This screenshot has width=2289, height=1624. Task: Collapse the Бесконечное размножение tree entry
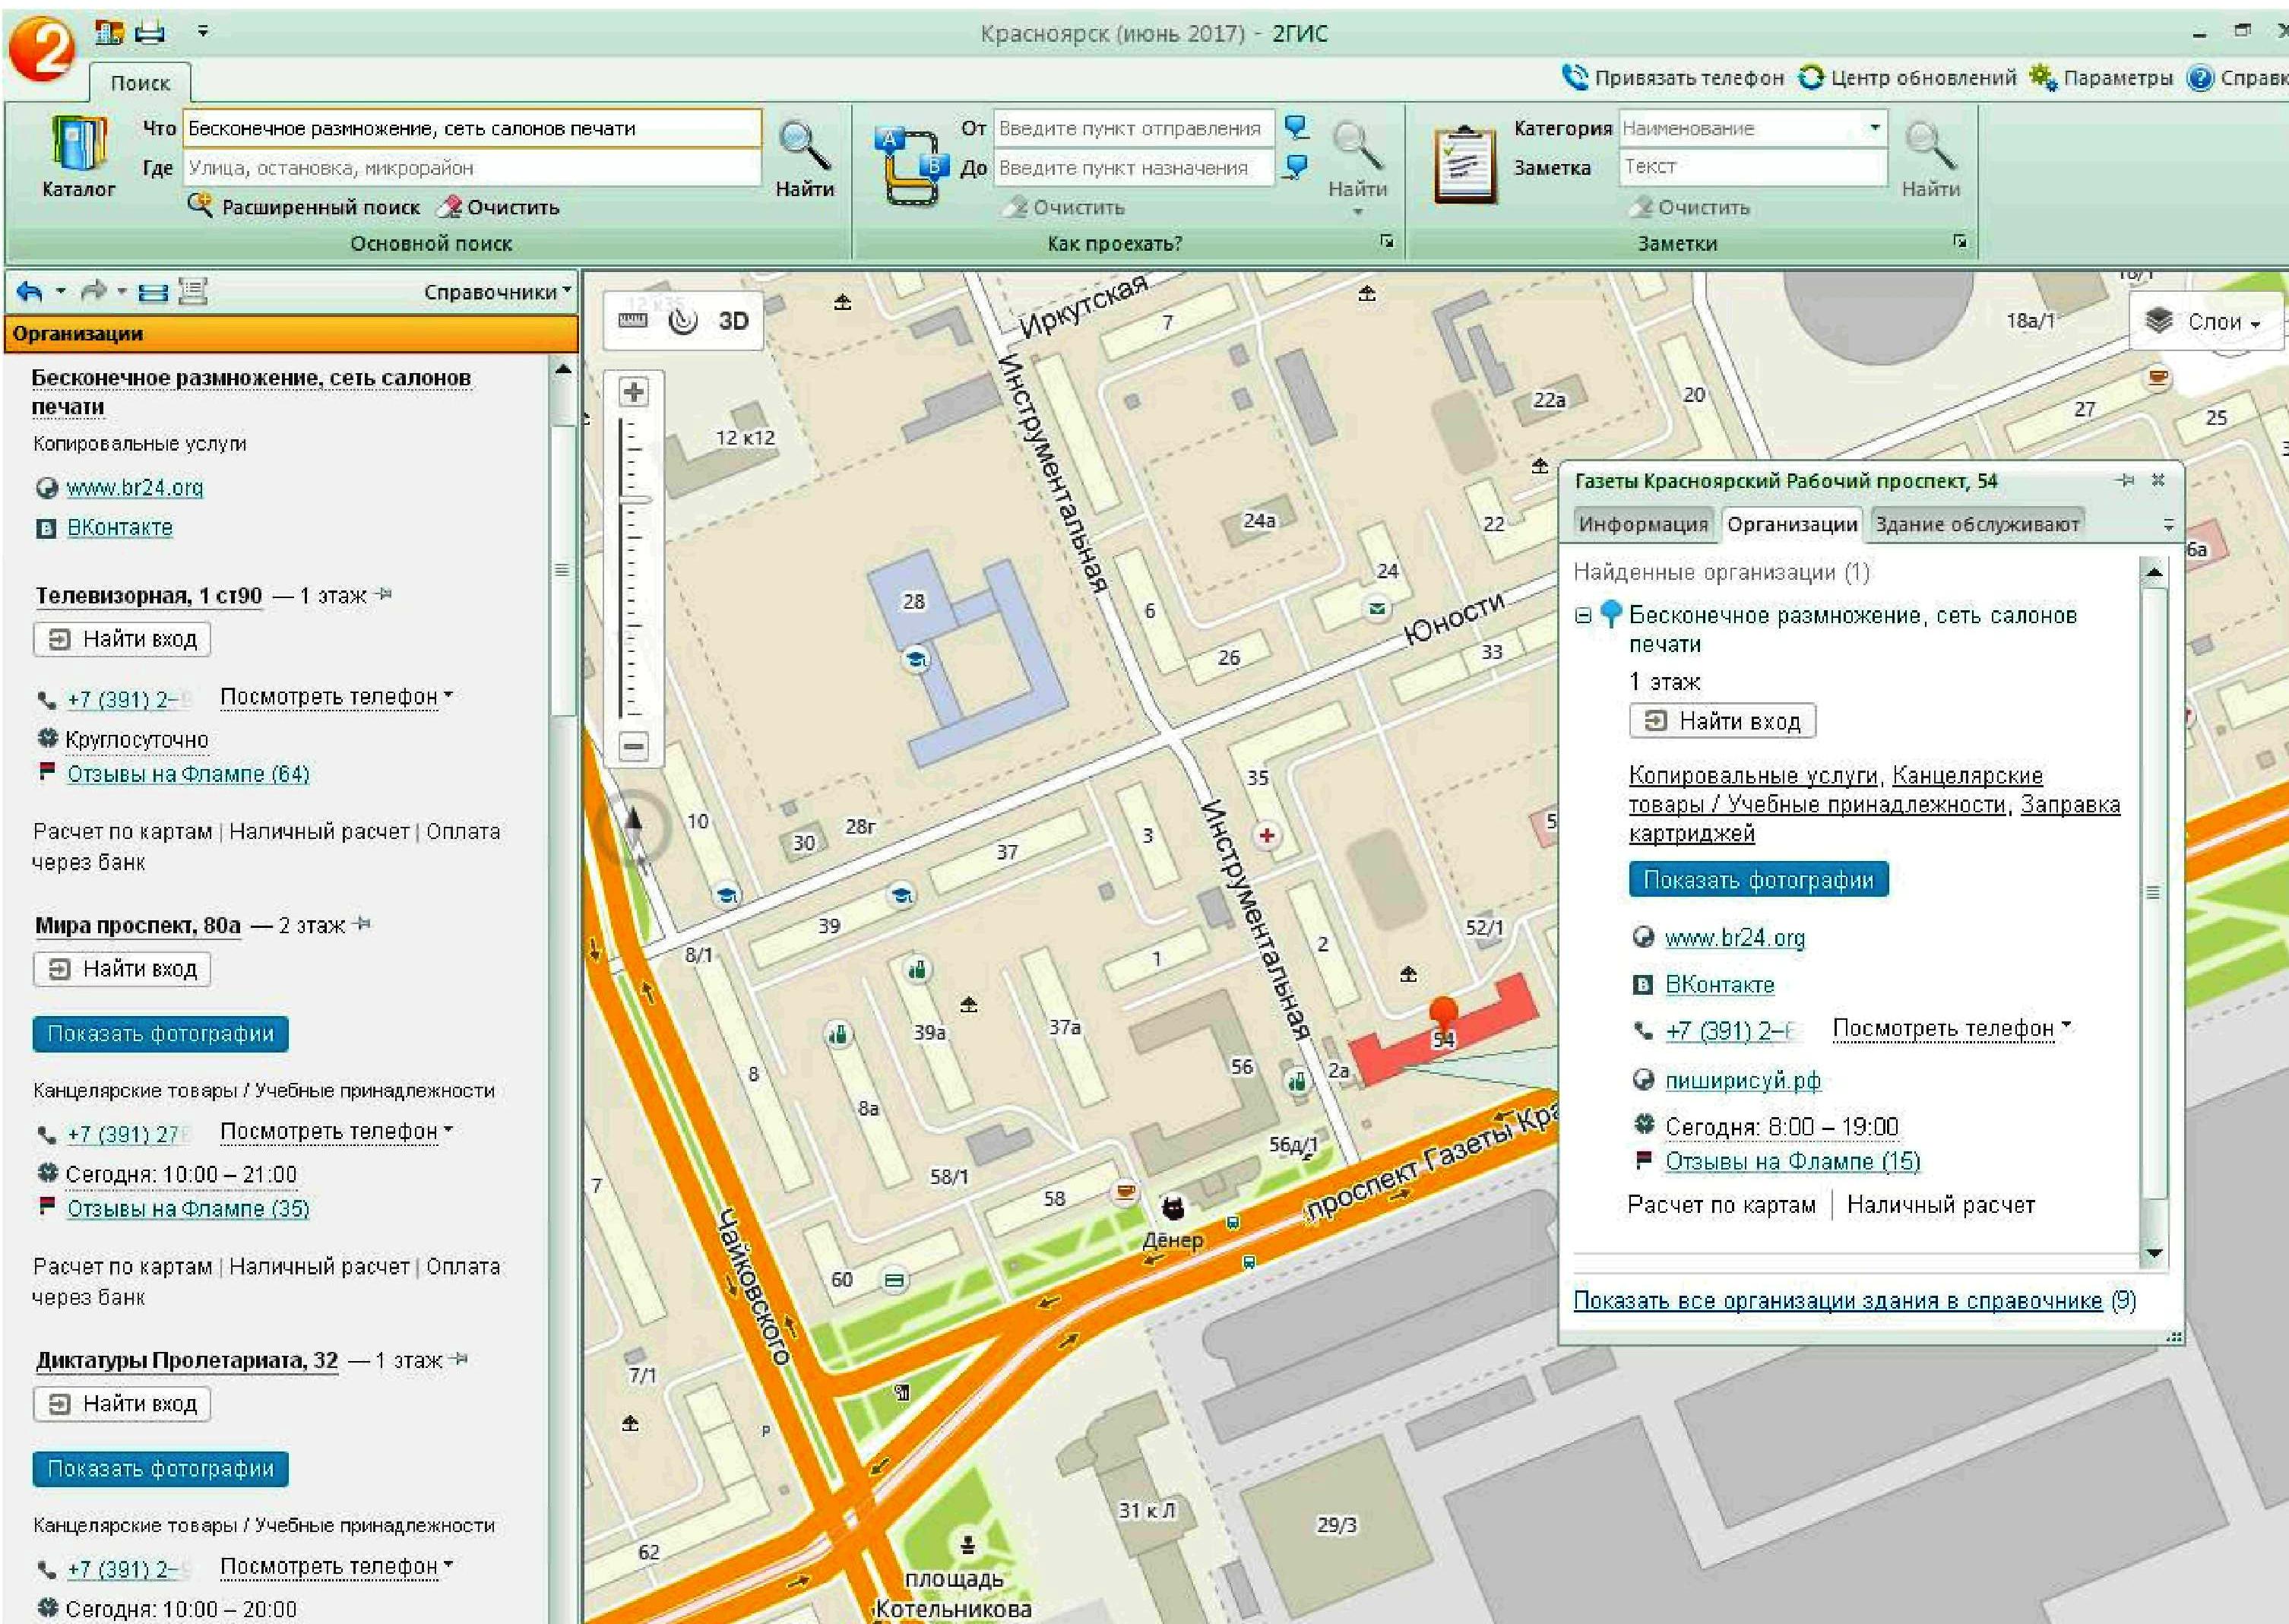click(1583, 615)
